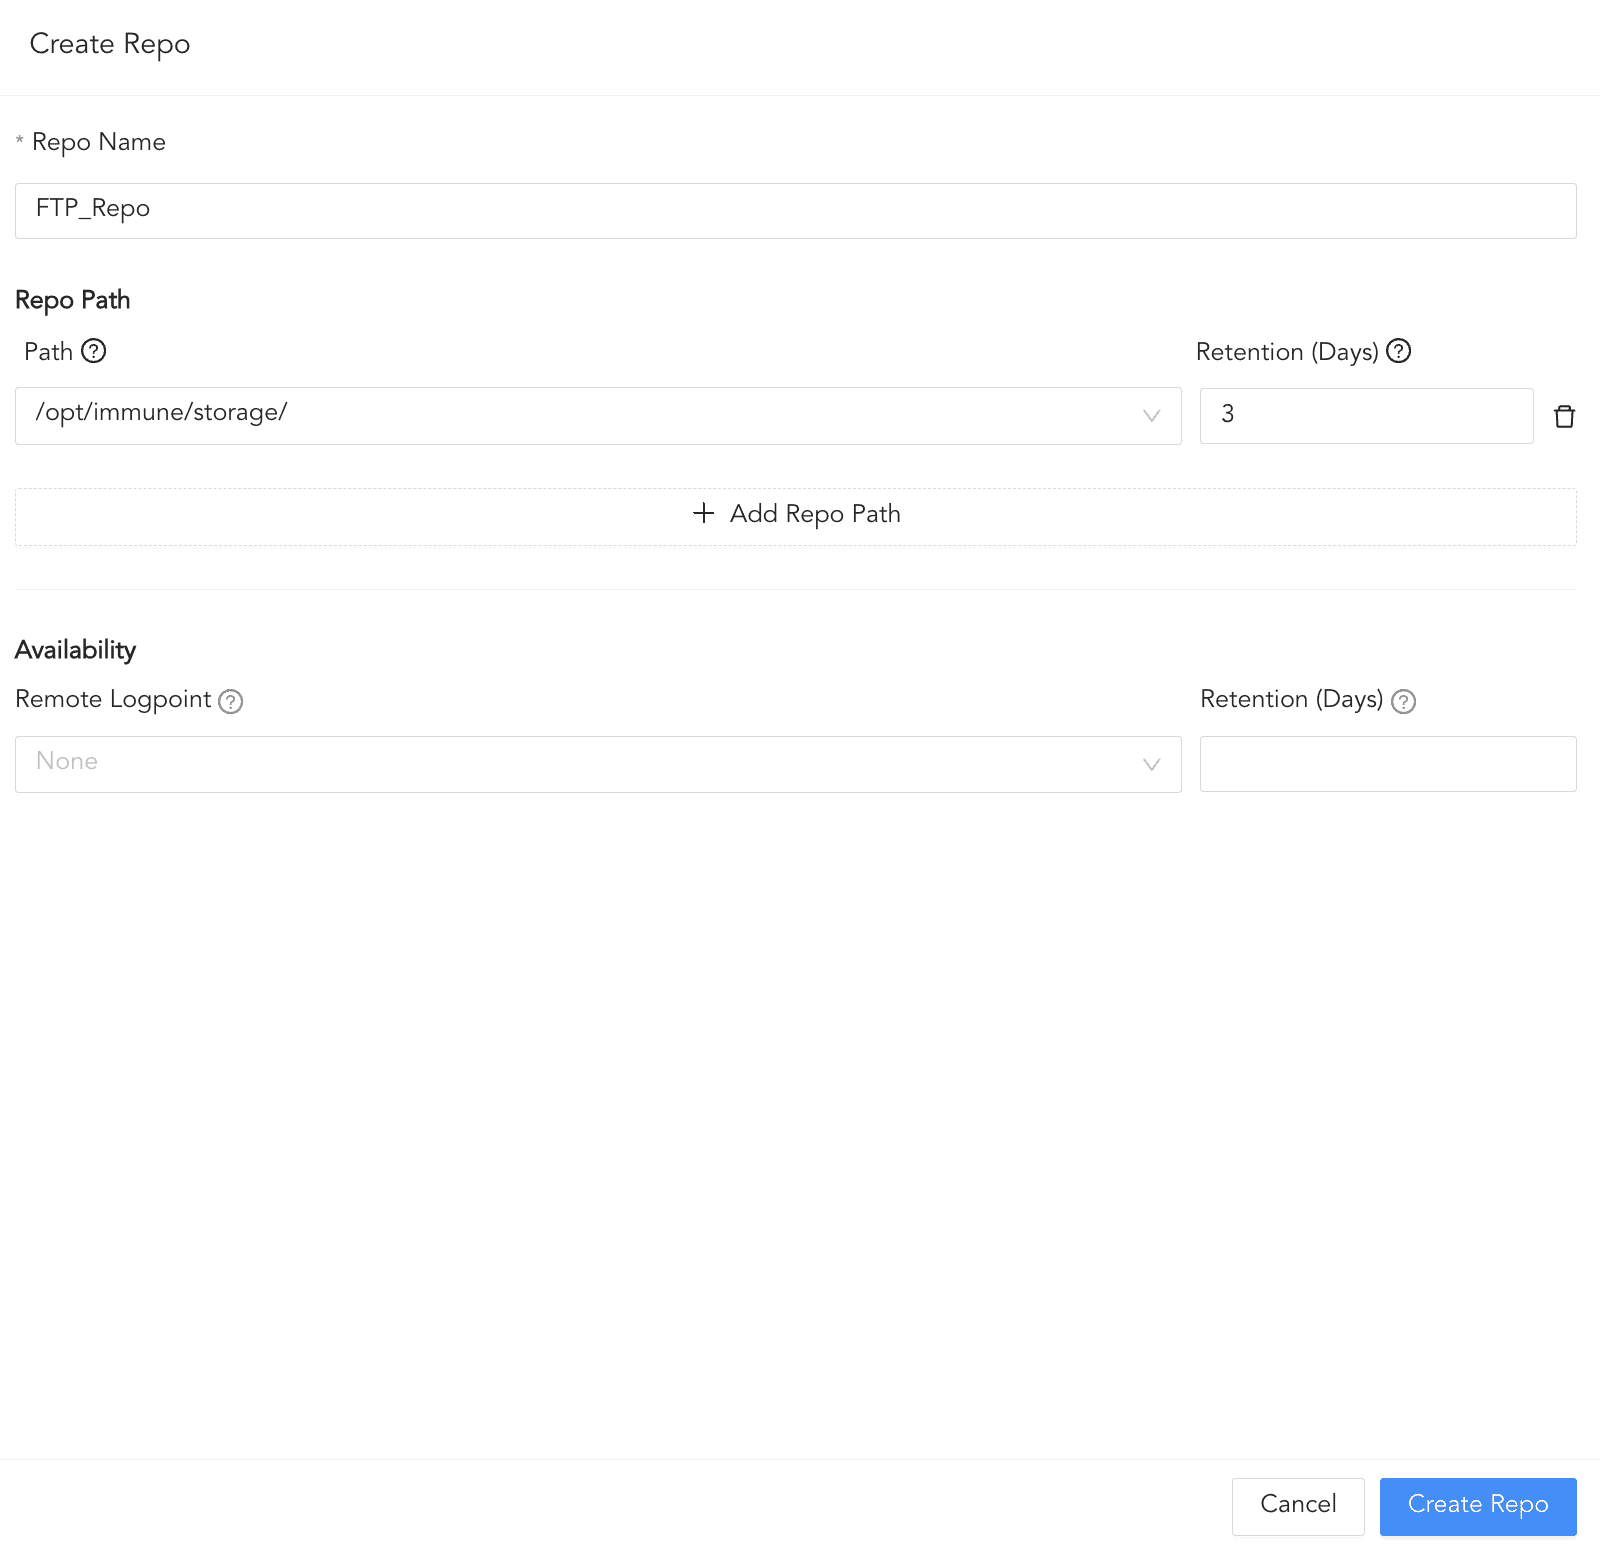Image resolution: width=1600 pixels, height=1546 pixels.
Task: Click the Repo Path section heading
Action: click(x=73, y=300)
